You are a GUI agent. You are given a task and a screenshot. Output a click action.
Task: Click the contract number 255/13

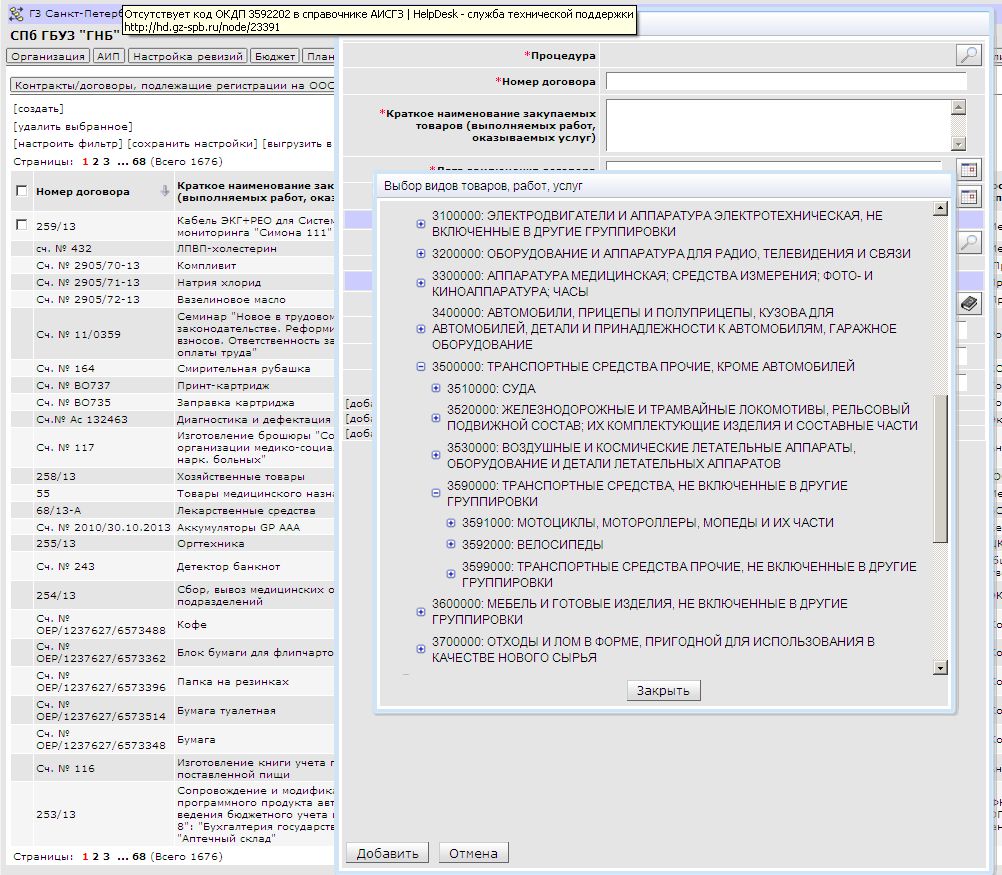[x=56, y=543]
